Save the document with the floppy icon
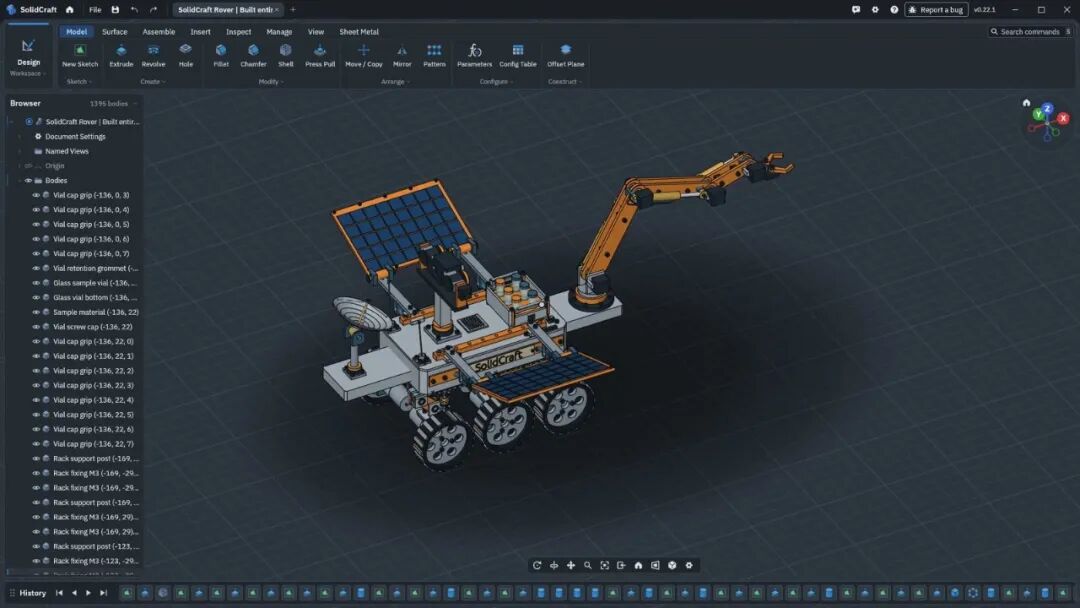Screen dimensions: 1080x608 point(115,10)
